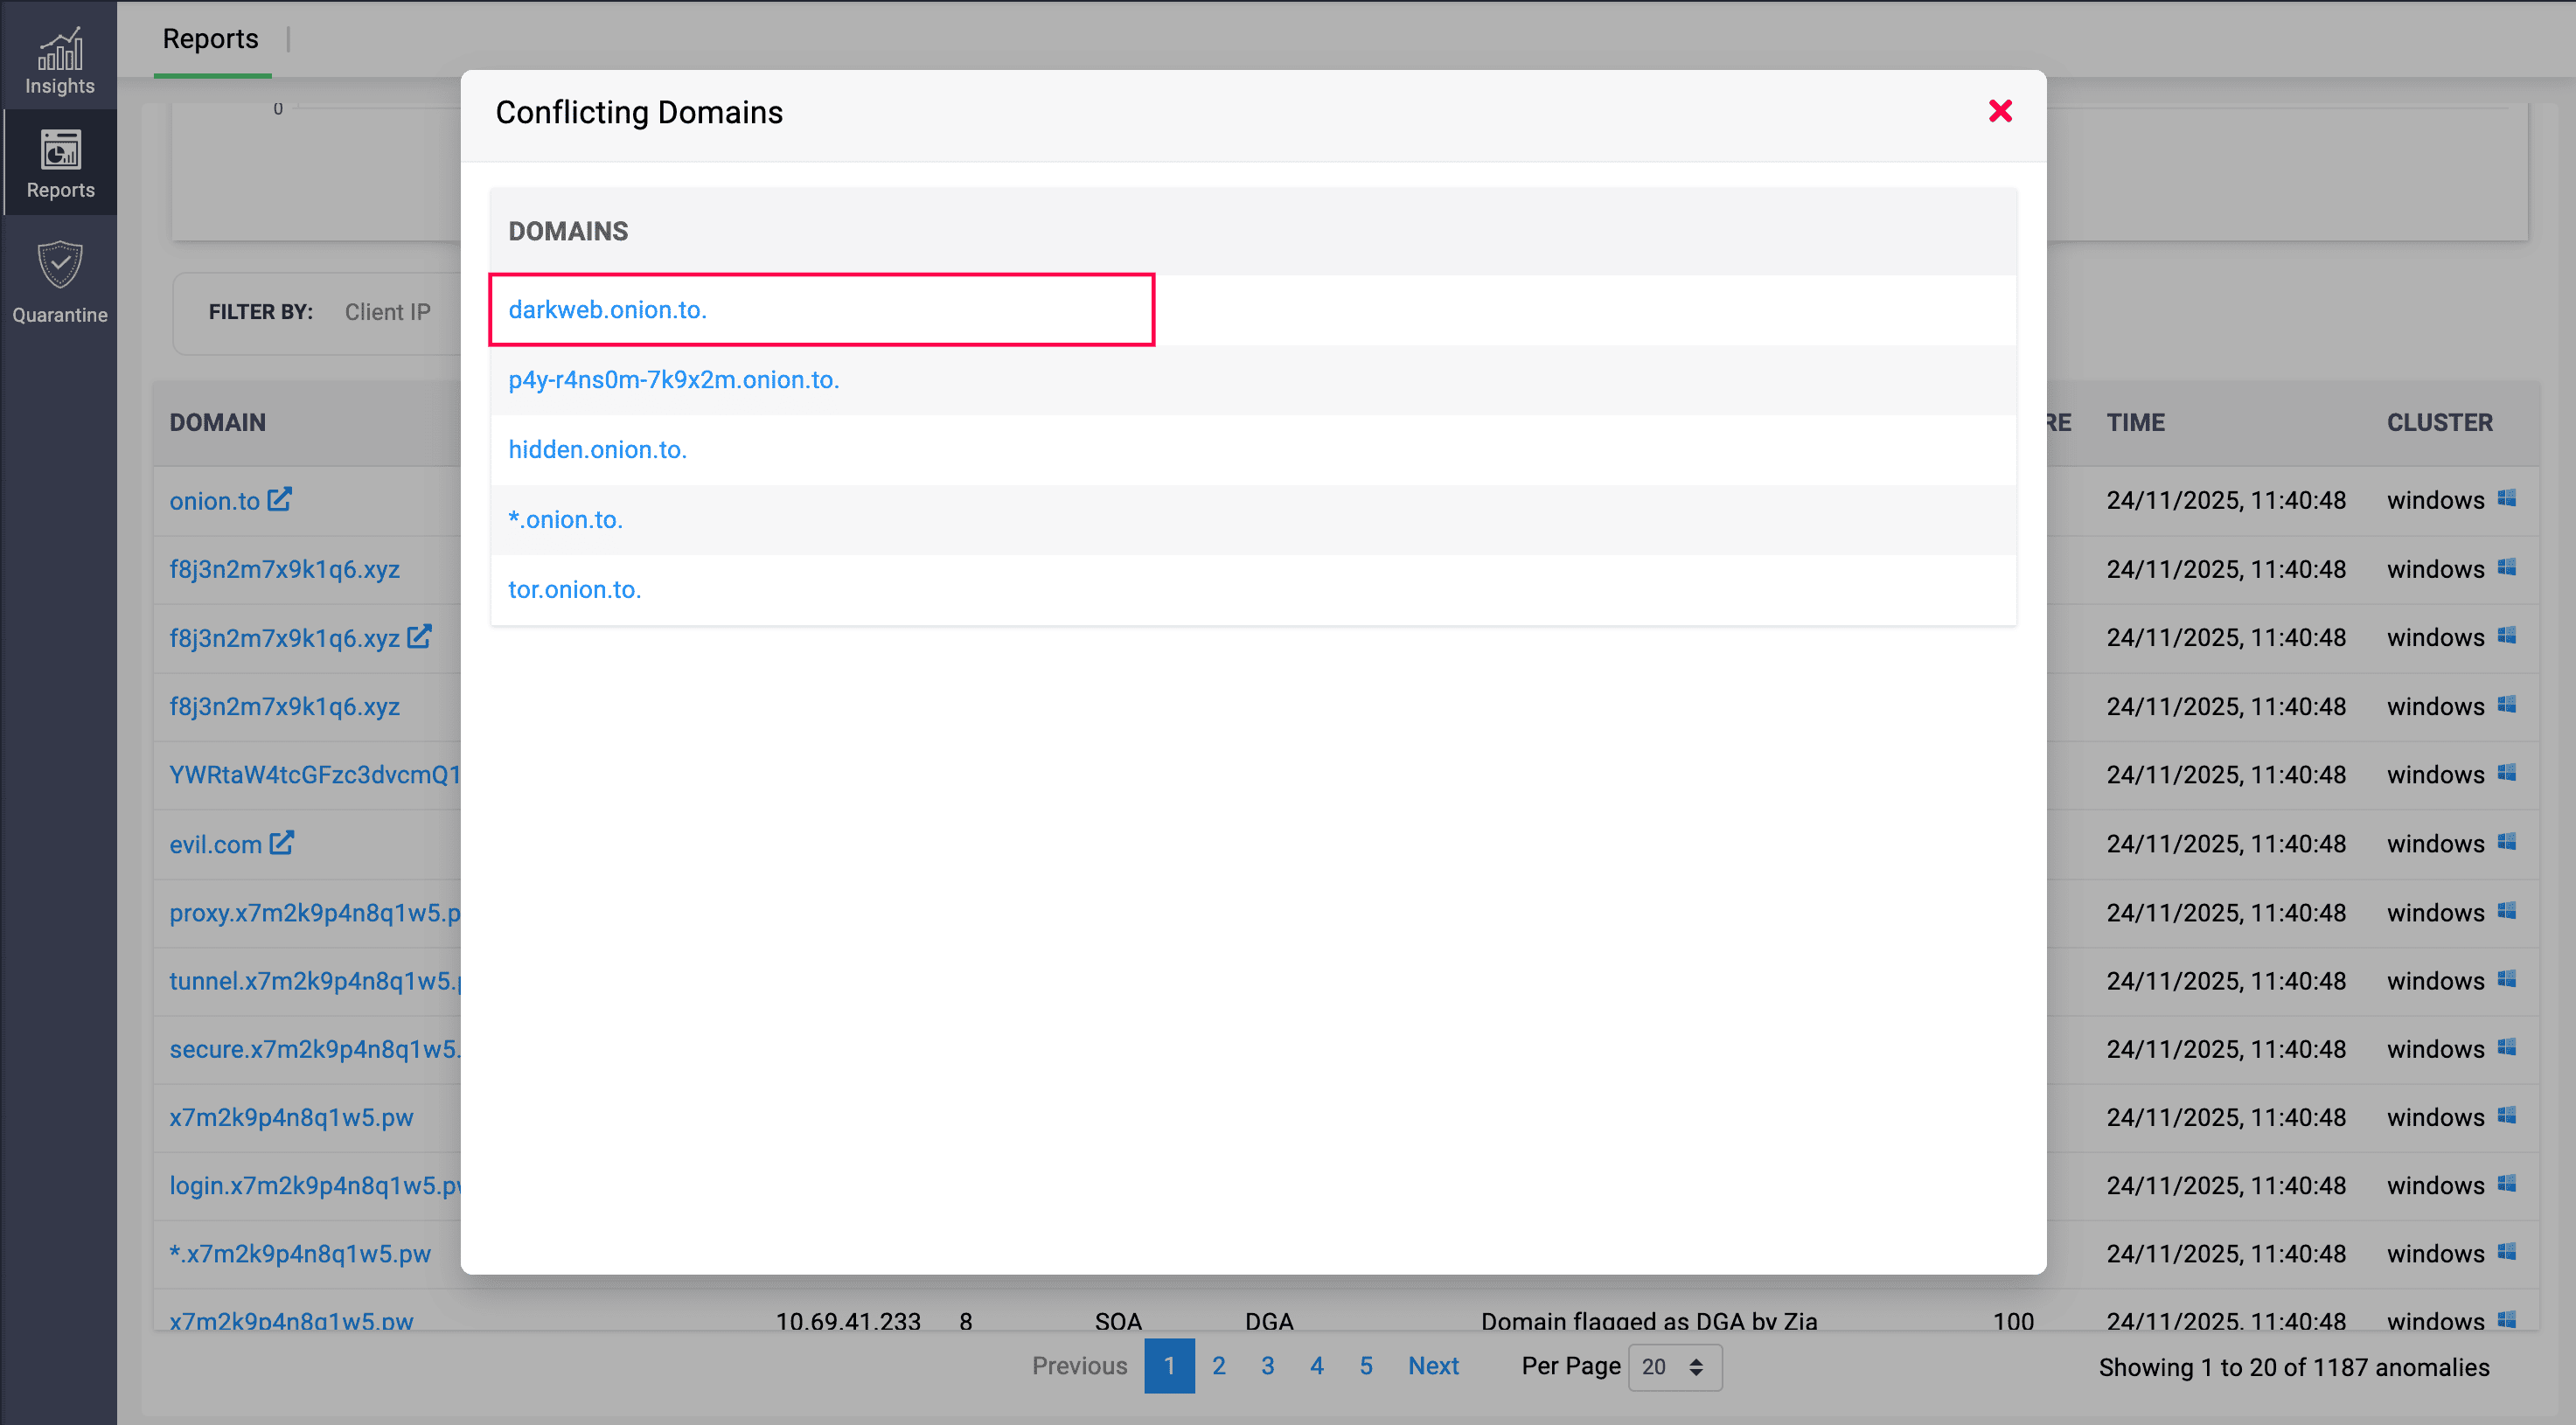Open p4y-r4ns0m-7k9x2m.onion.to. link
Viewport: 2576px width, 1425px height.
click(x=673, y=380)
